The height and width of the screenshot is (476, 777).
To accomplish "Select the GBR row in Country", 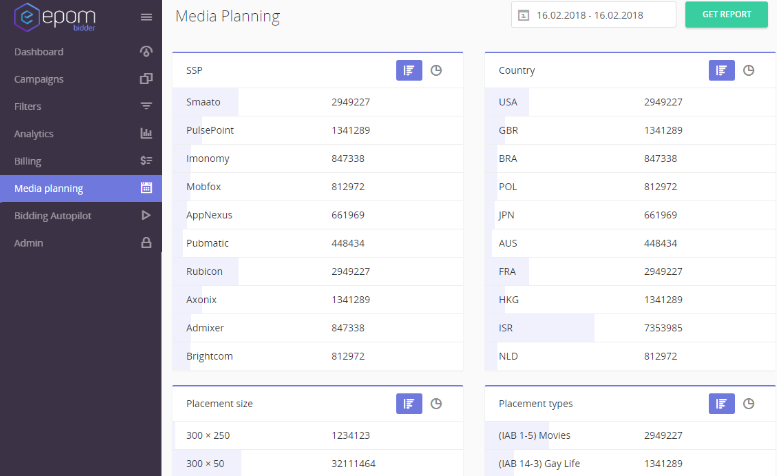I will pyautogui.click(x=630, y=130).
